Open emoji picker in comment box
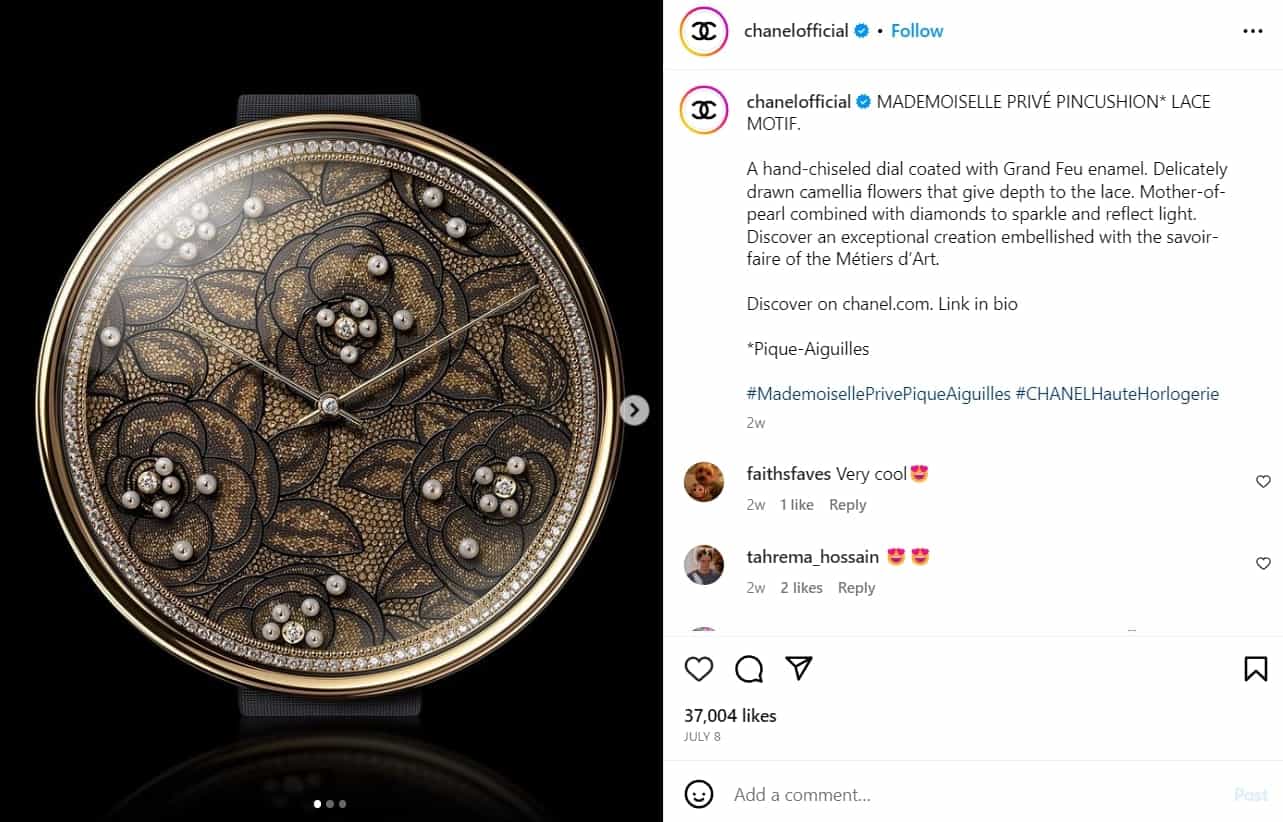The width and height of the screenshot is (1283, 822). pos(699,794)
